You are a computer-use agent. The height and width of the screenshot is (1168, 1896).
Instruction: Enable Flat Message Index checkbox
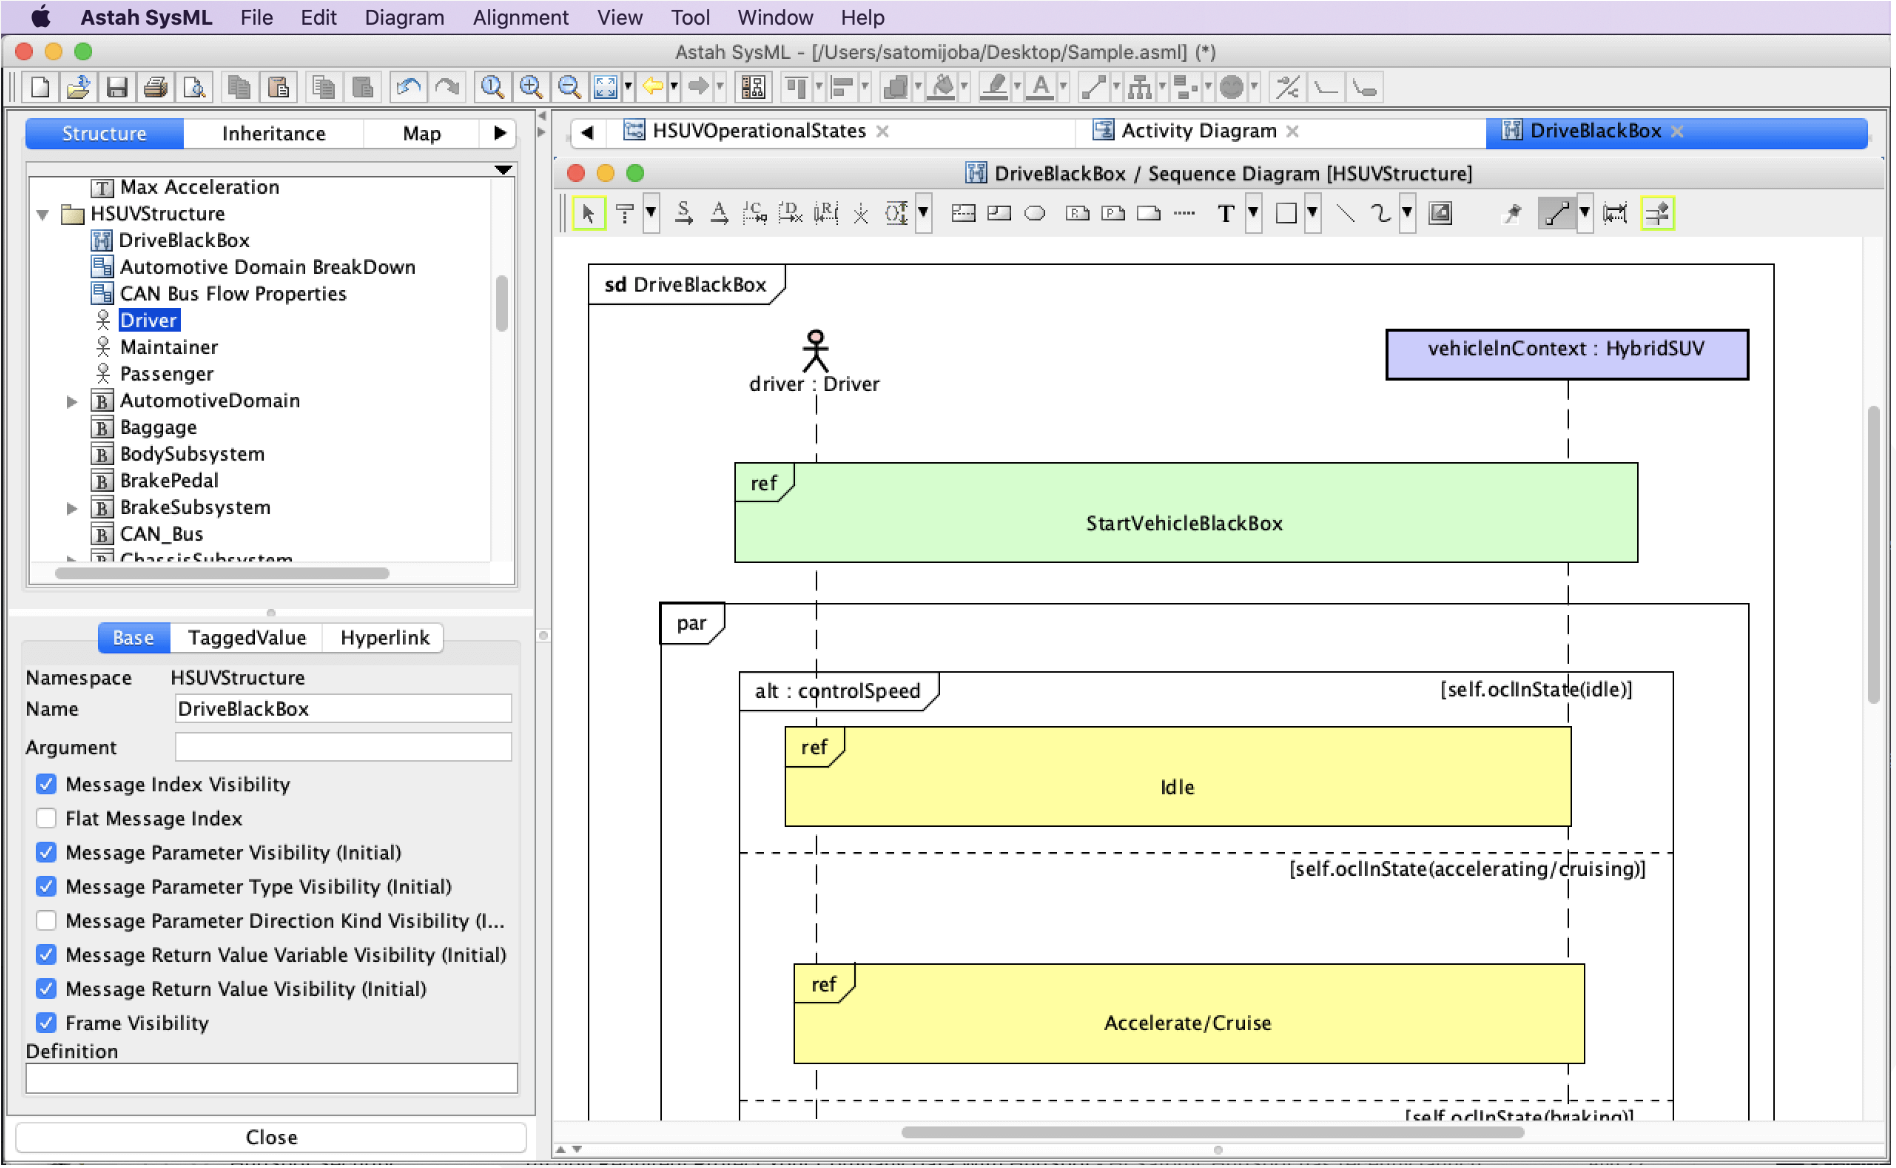tap(46, 818)
